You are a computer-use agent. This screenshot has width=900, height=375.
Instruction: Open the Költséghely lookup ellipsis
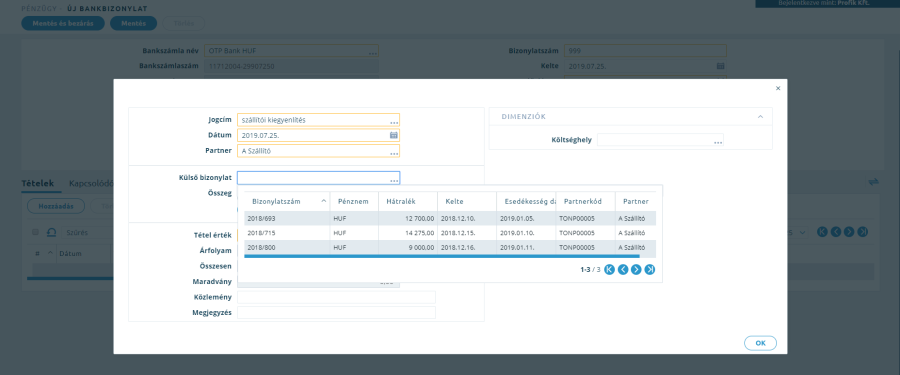tap(718, 142)
